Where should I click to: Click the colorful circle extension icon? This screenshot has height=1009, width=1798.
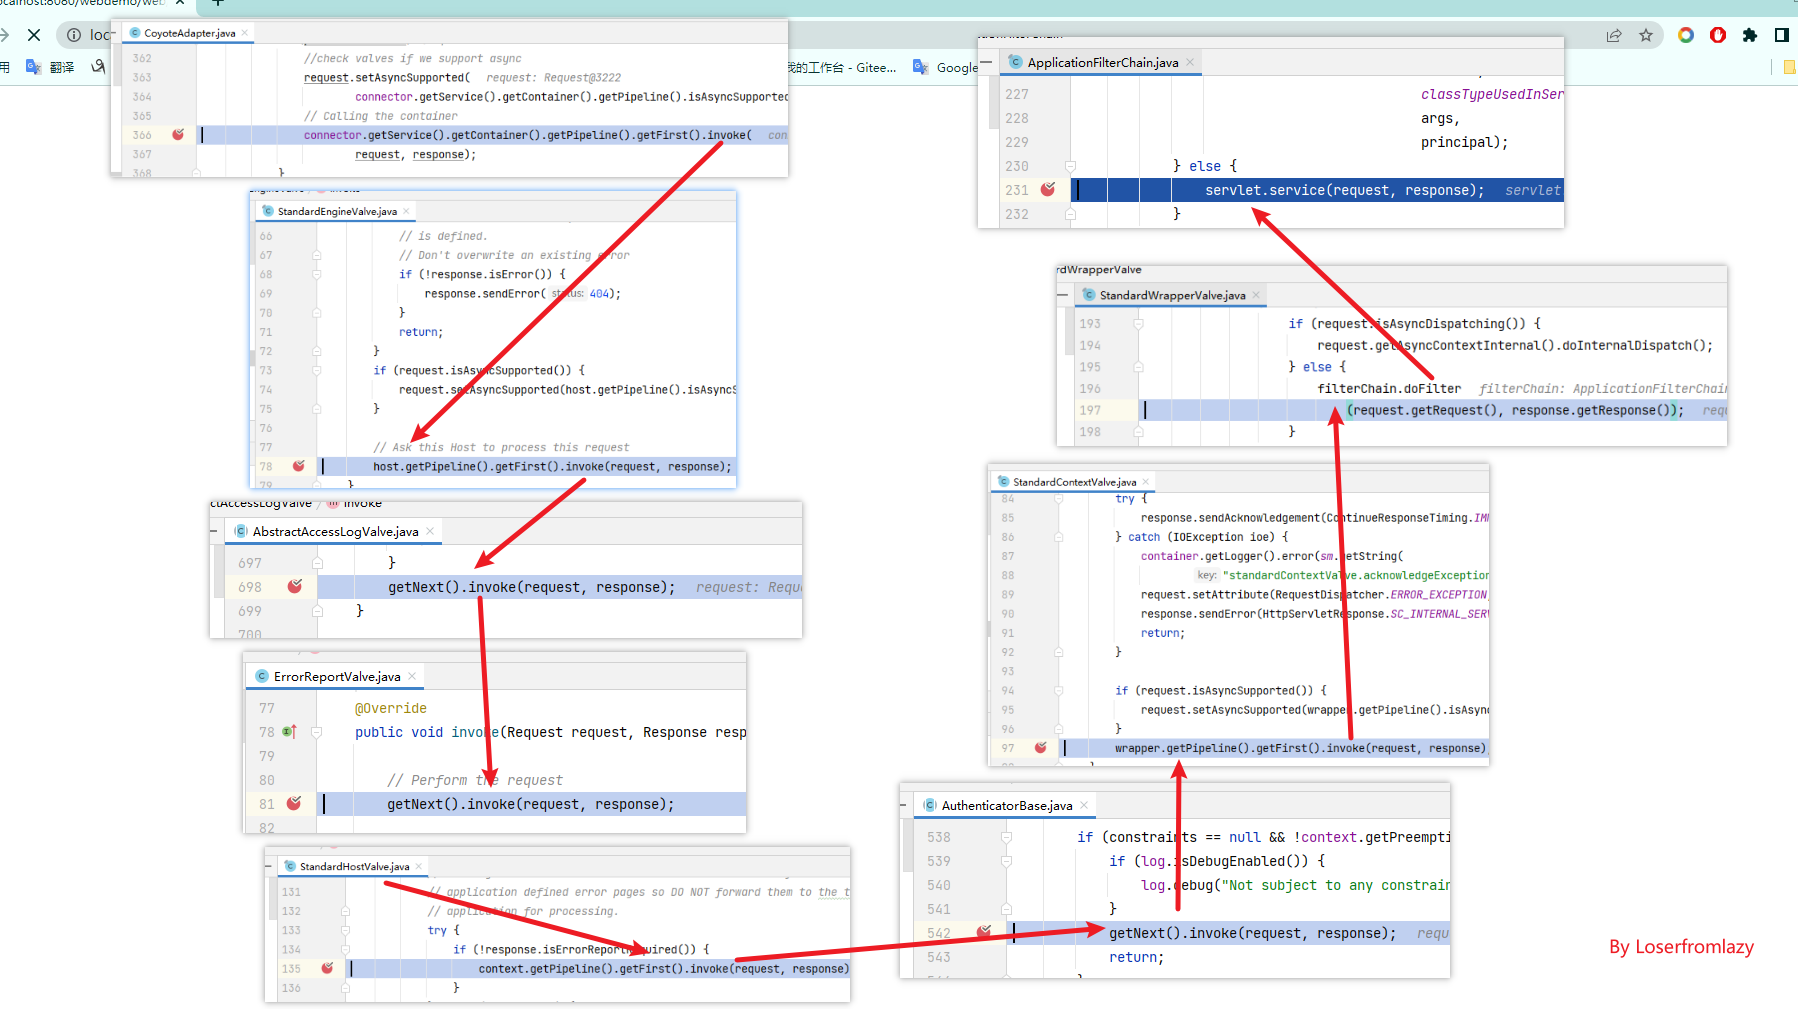1686,35
